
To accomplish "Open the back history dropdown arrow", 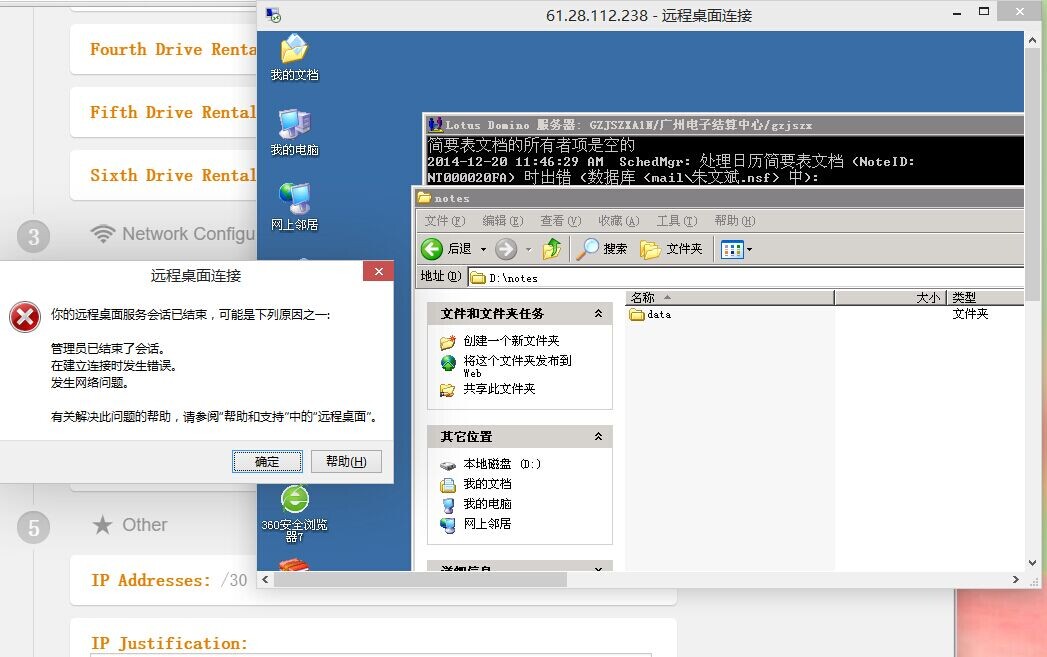I will click(483, 250).
